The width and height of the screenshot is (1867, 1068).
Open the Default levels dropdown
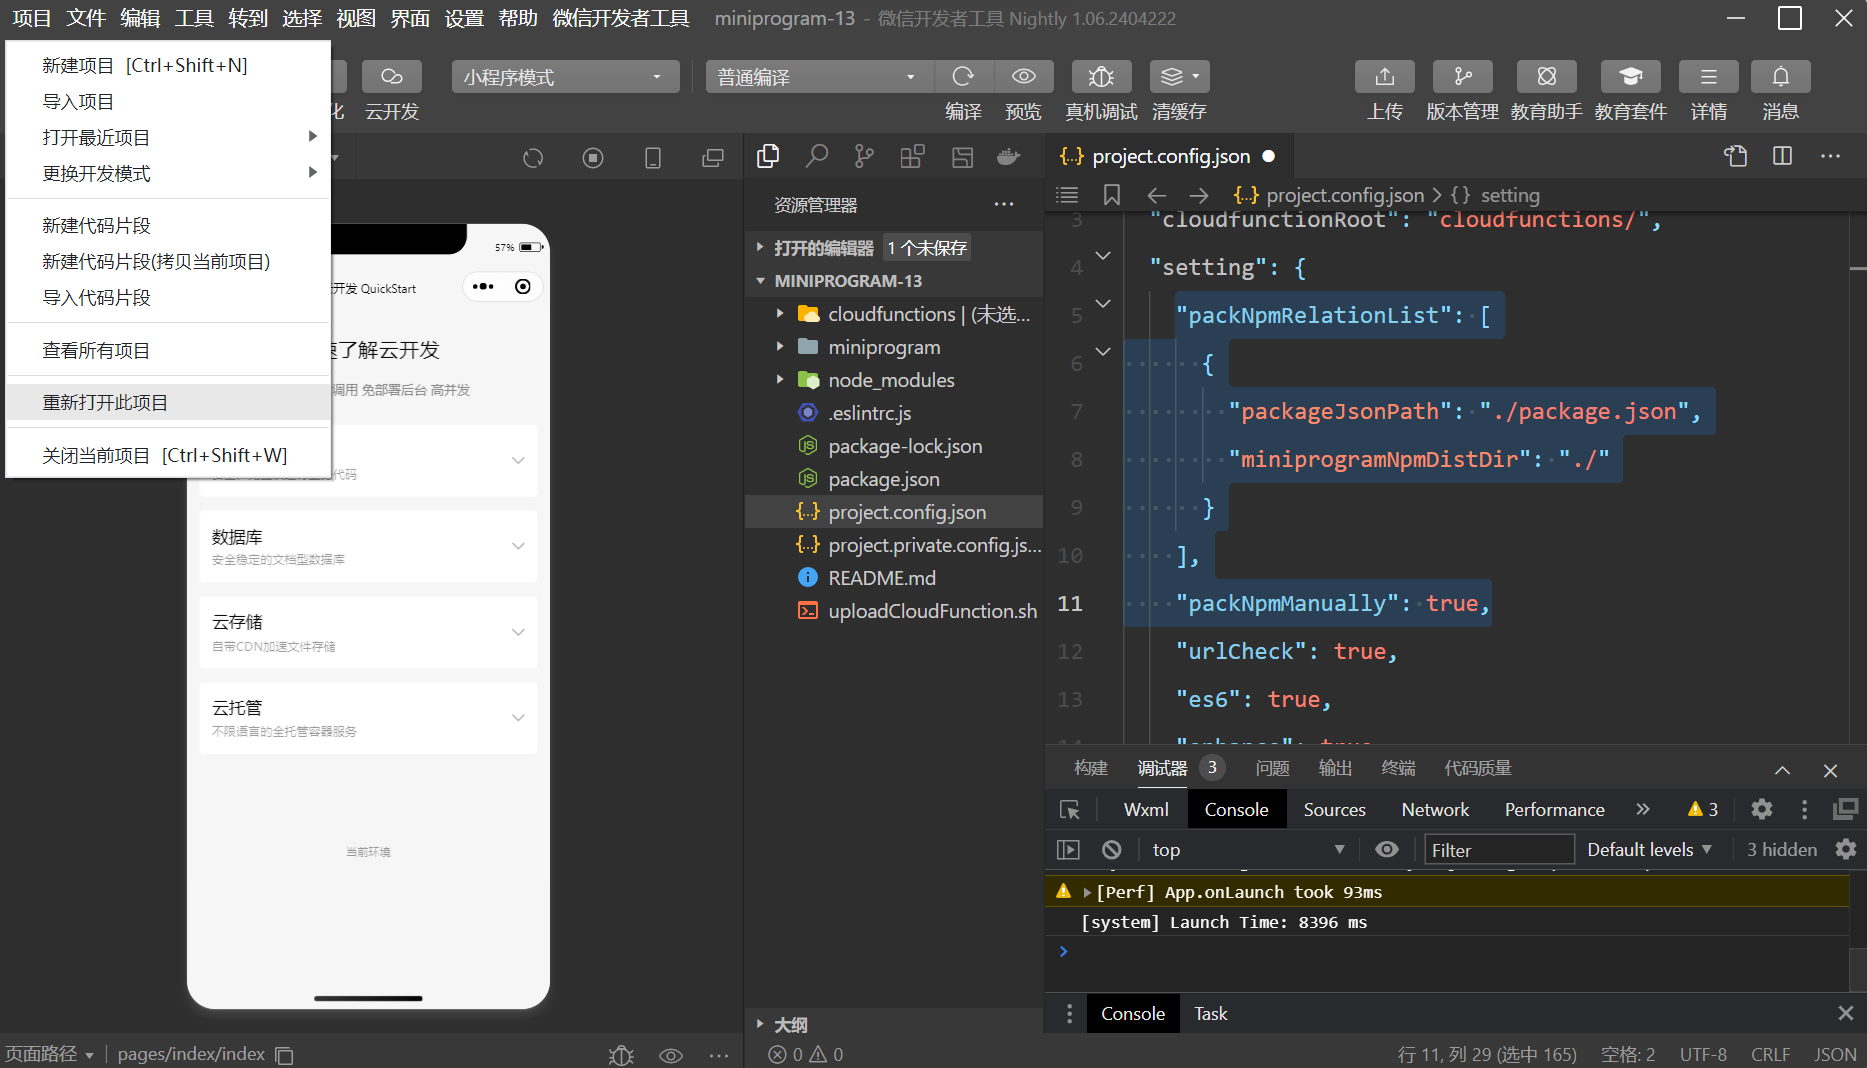[1650, 849]
